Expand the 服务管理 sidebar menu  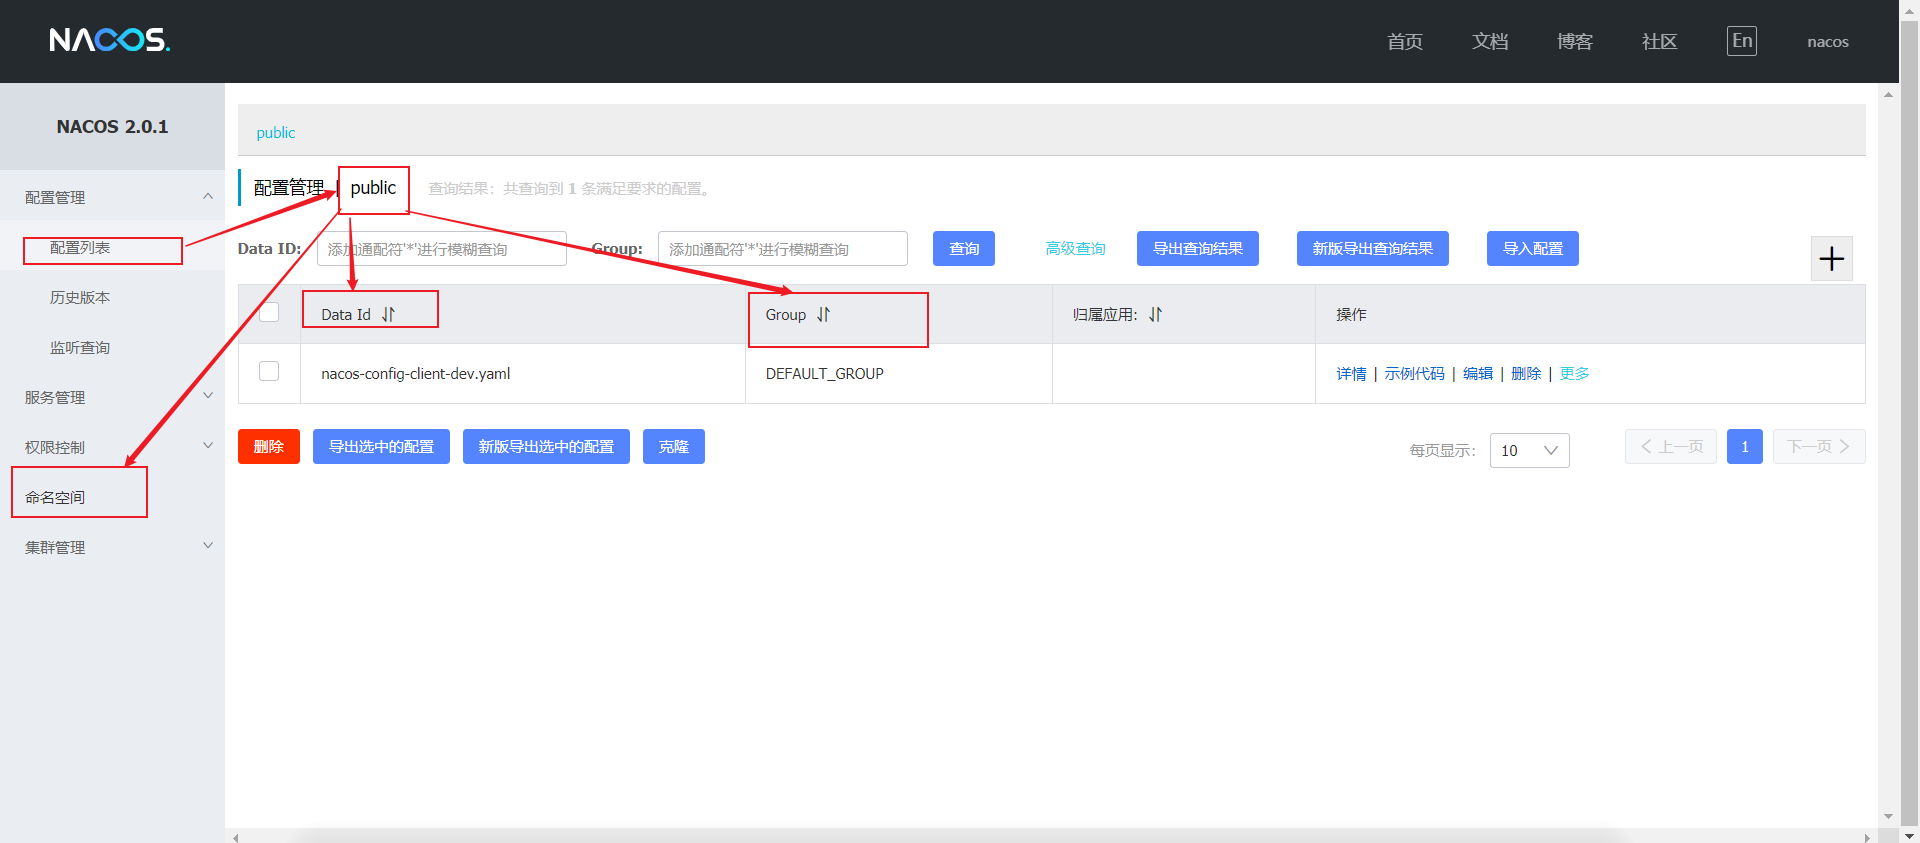click(112, 397)
